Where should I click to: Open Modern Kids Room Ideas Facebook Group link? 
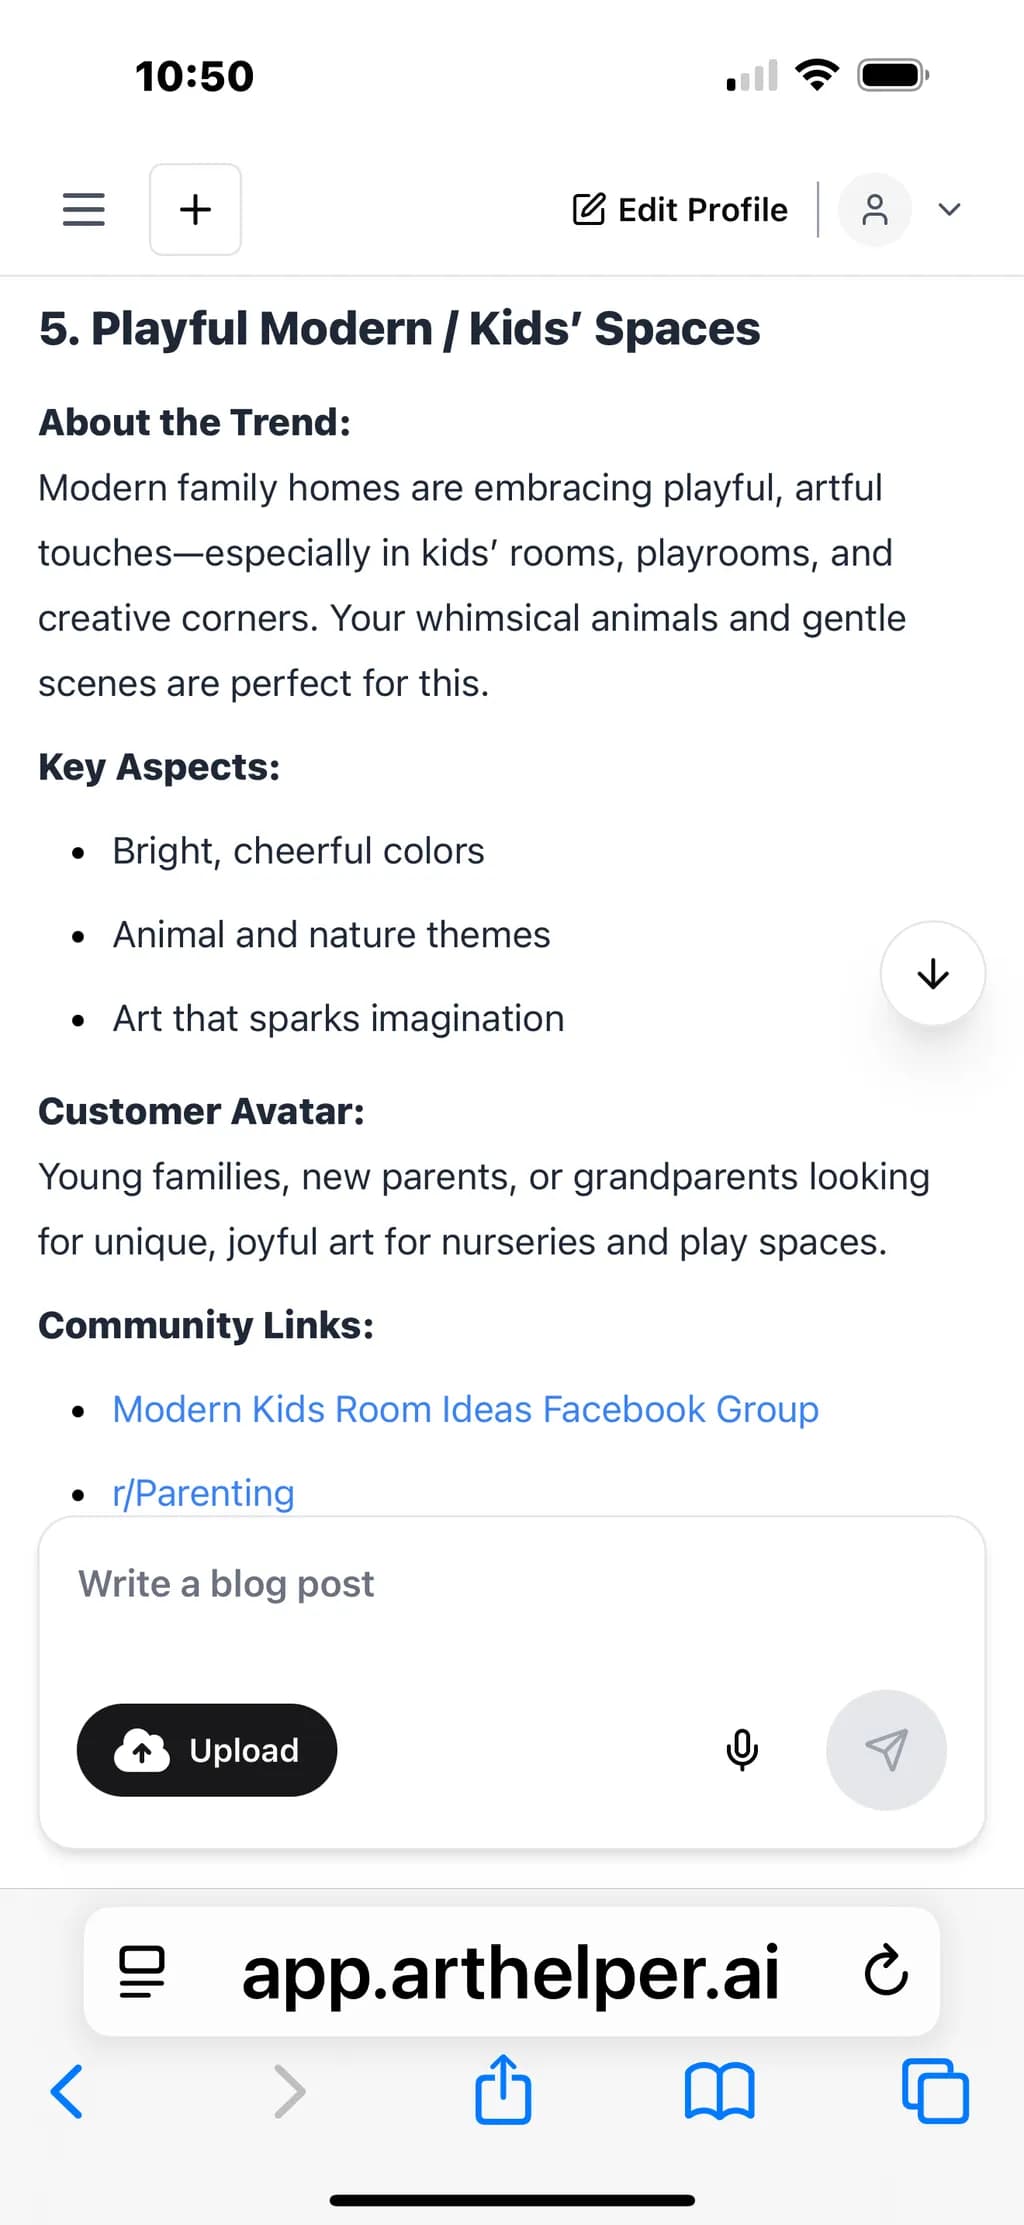466,1409
